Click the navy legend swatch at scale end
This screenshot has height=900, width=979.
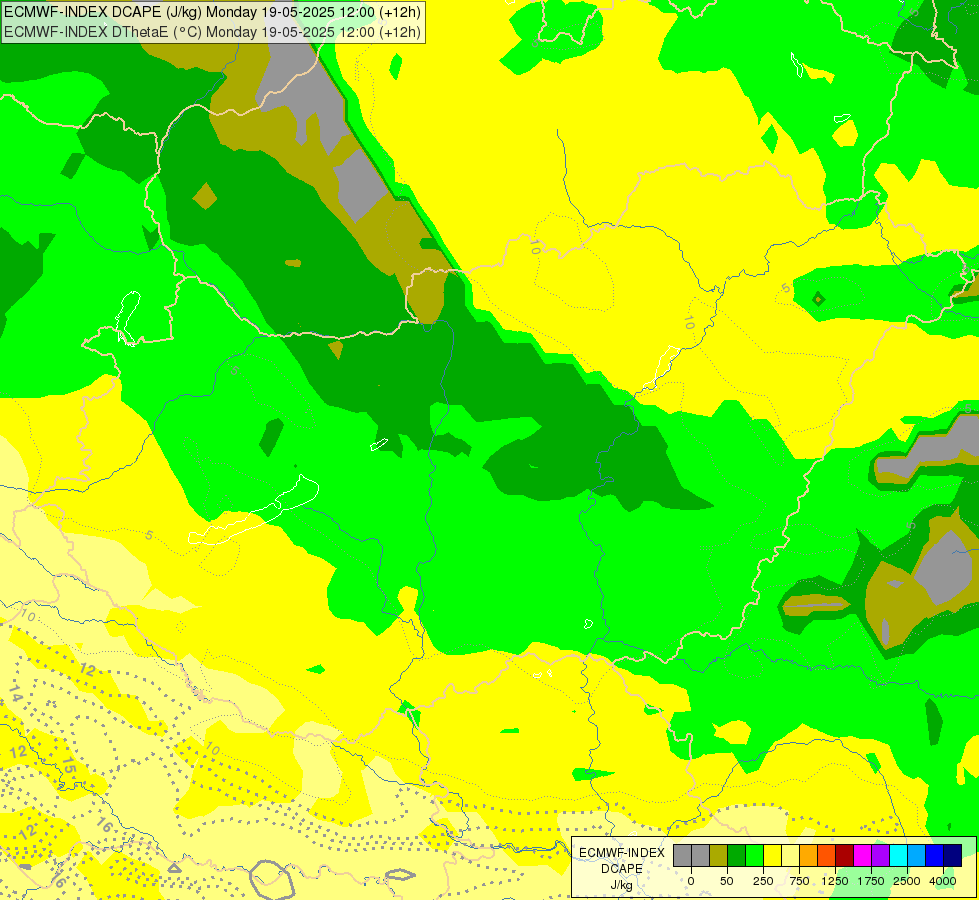[953, 856]
